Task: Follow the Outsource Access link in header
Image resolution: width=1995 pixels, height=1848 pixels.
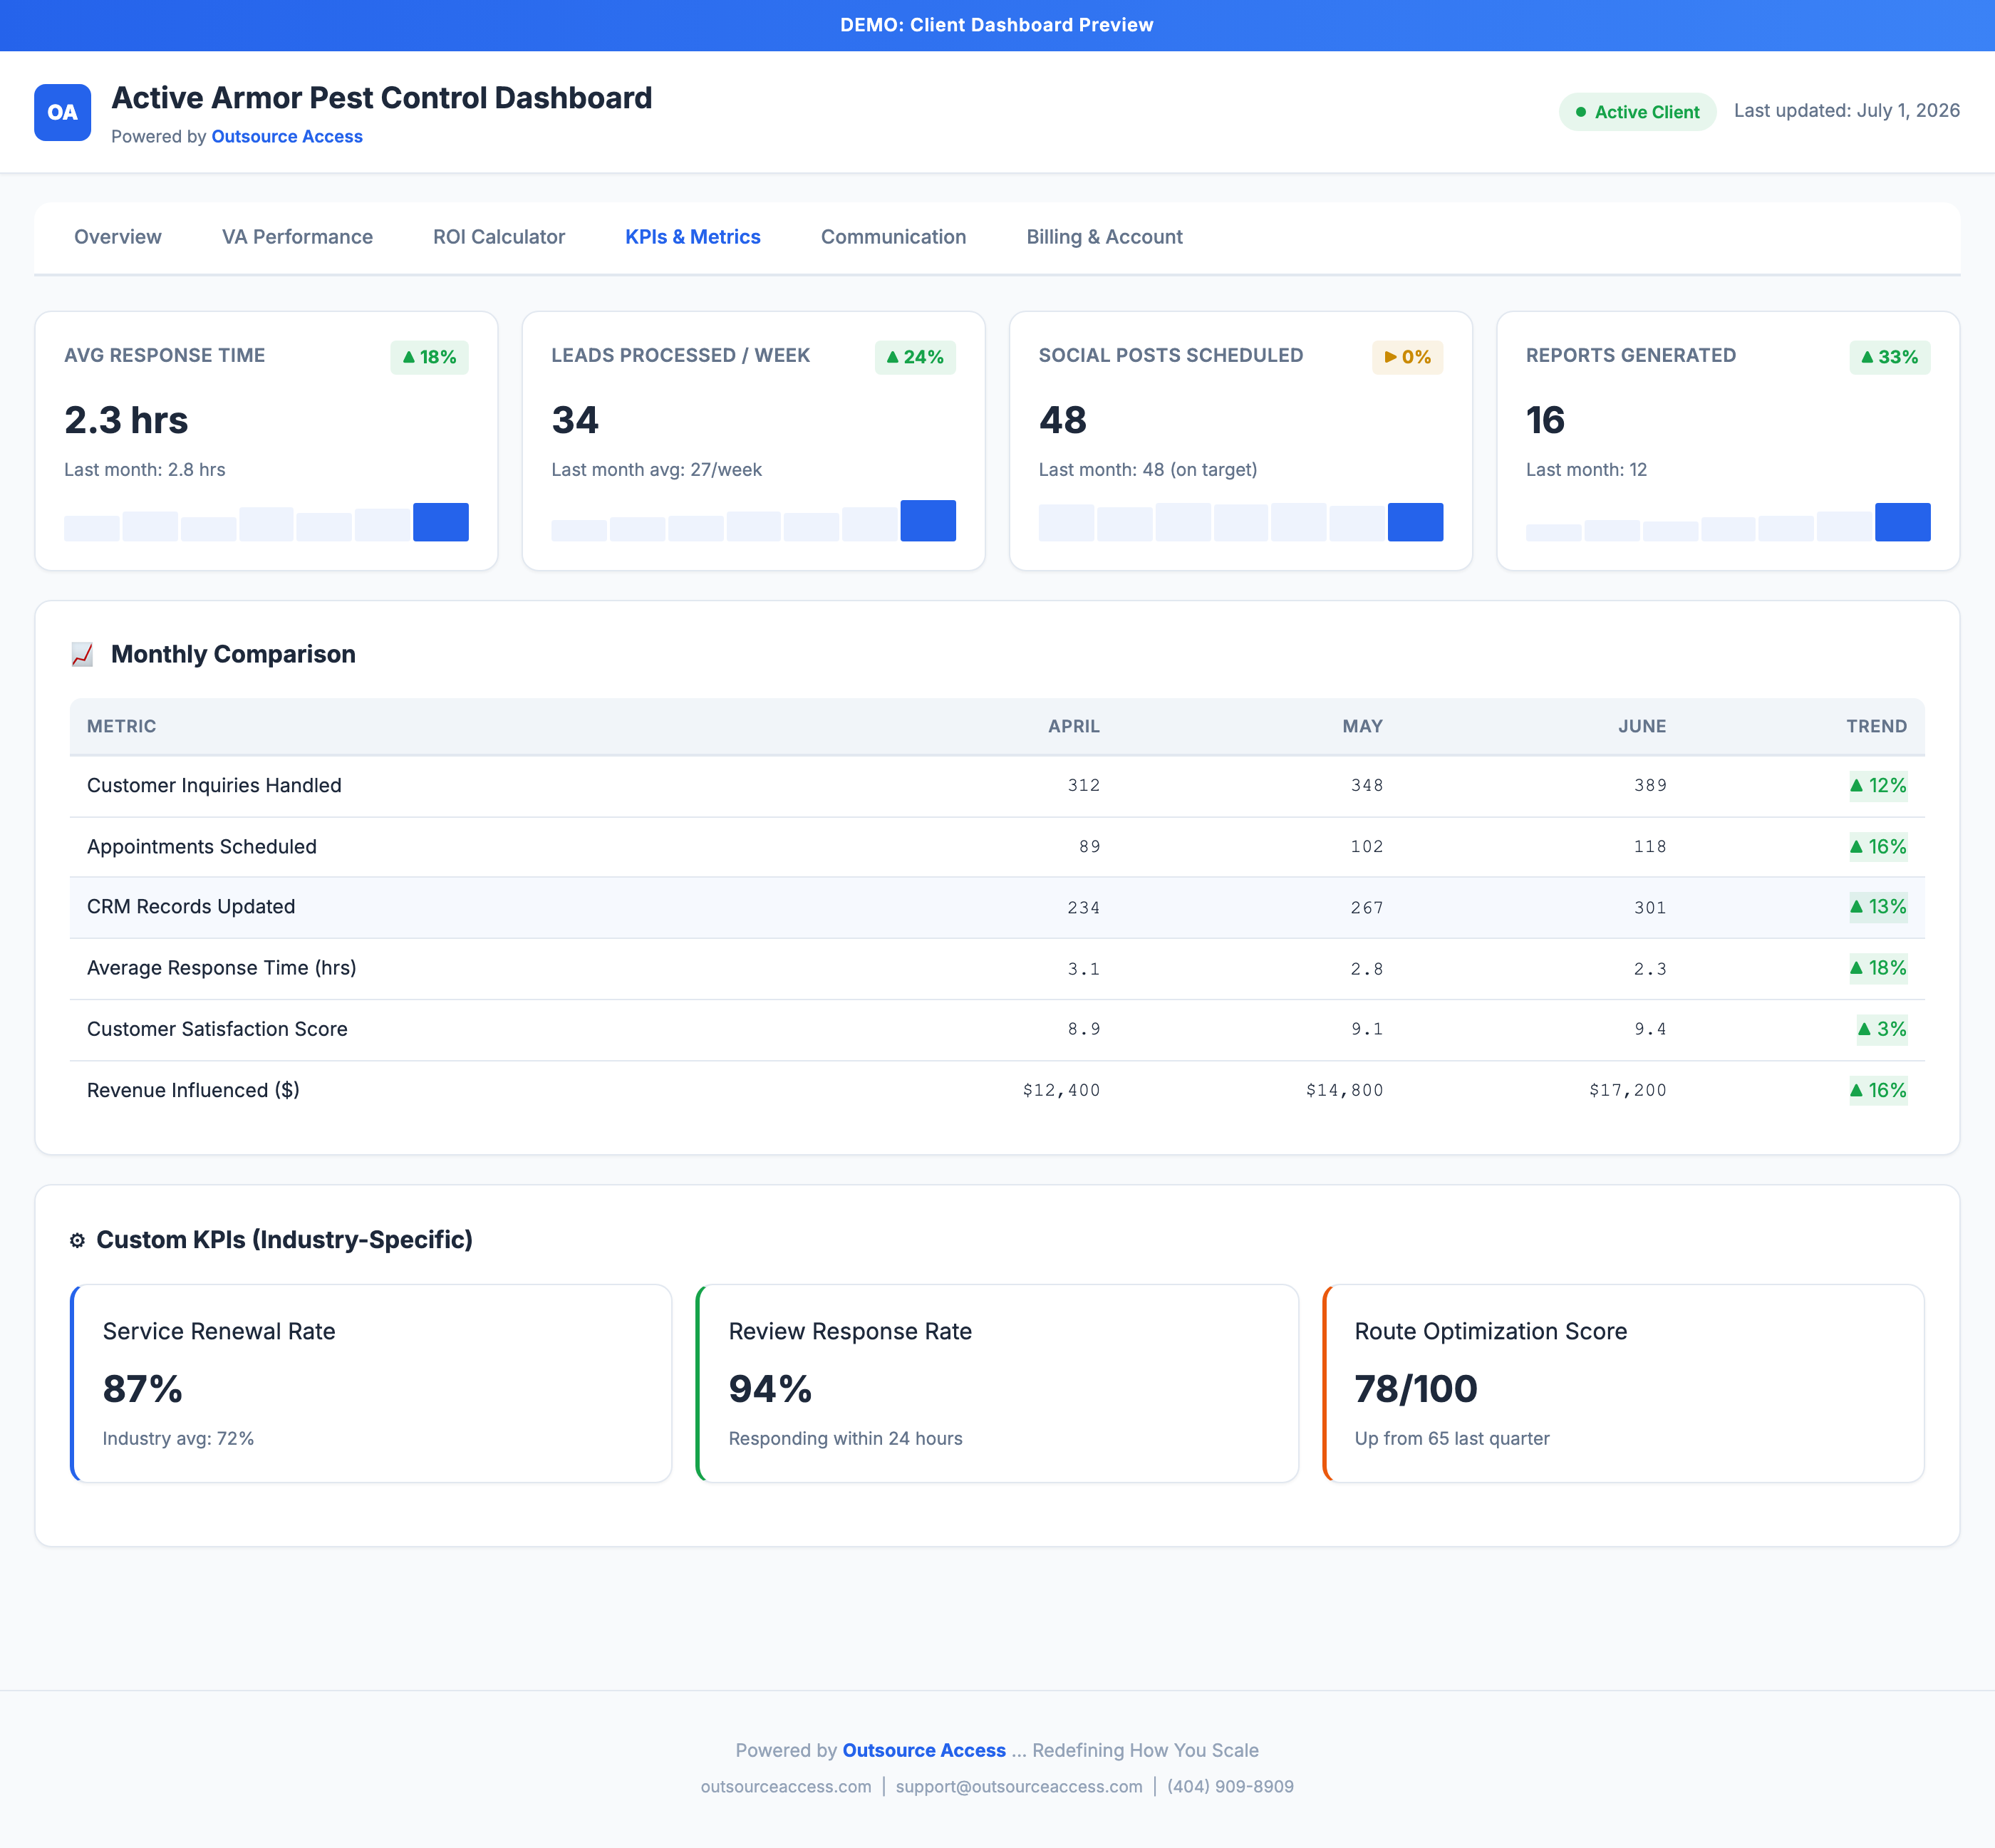Action: tap(287, 136)
